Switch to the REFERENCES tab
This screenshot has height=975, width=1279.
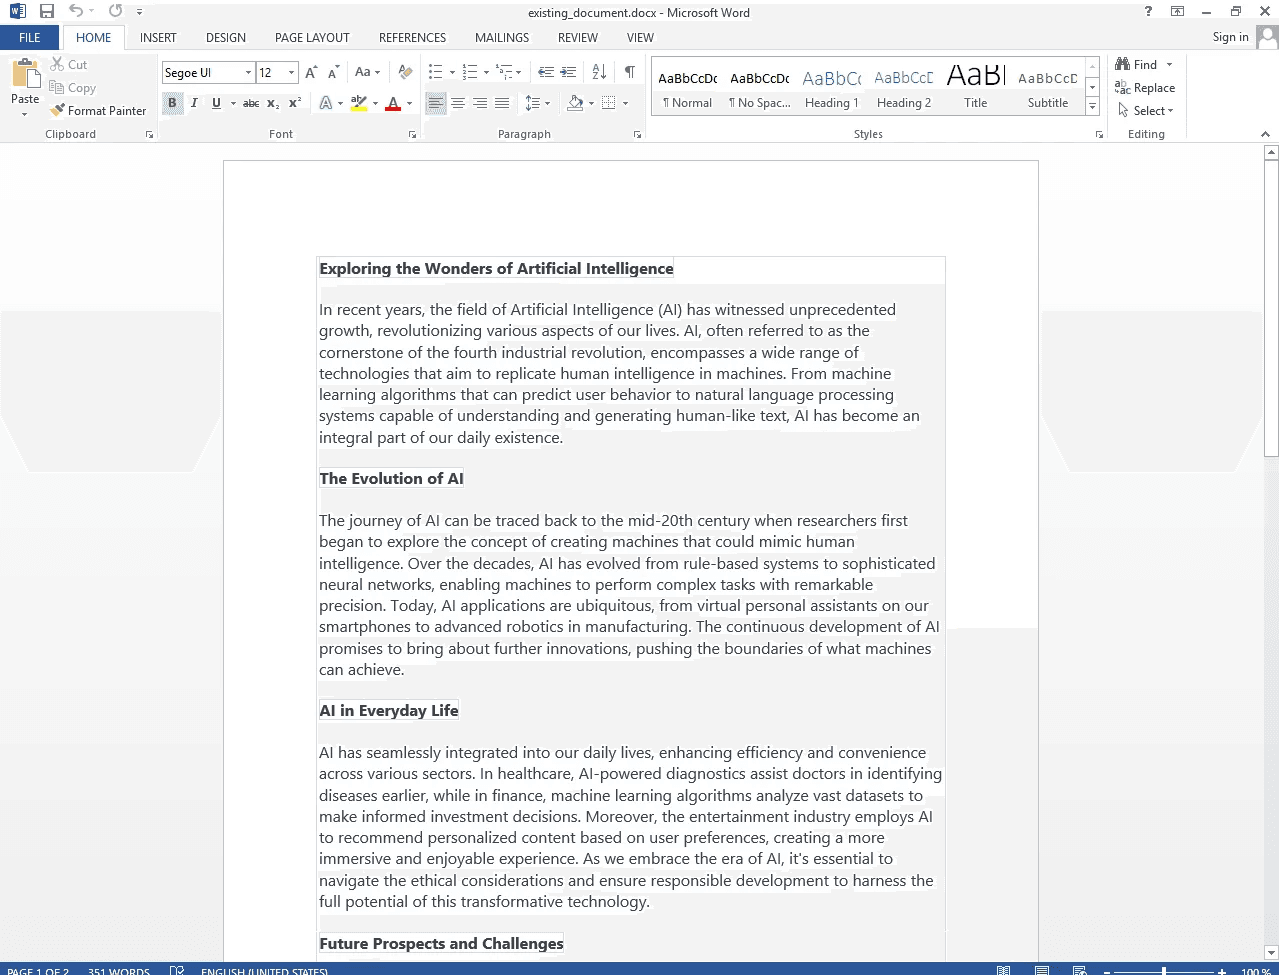click(x=412, y=37)
